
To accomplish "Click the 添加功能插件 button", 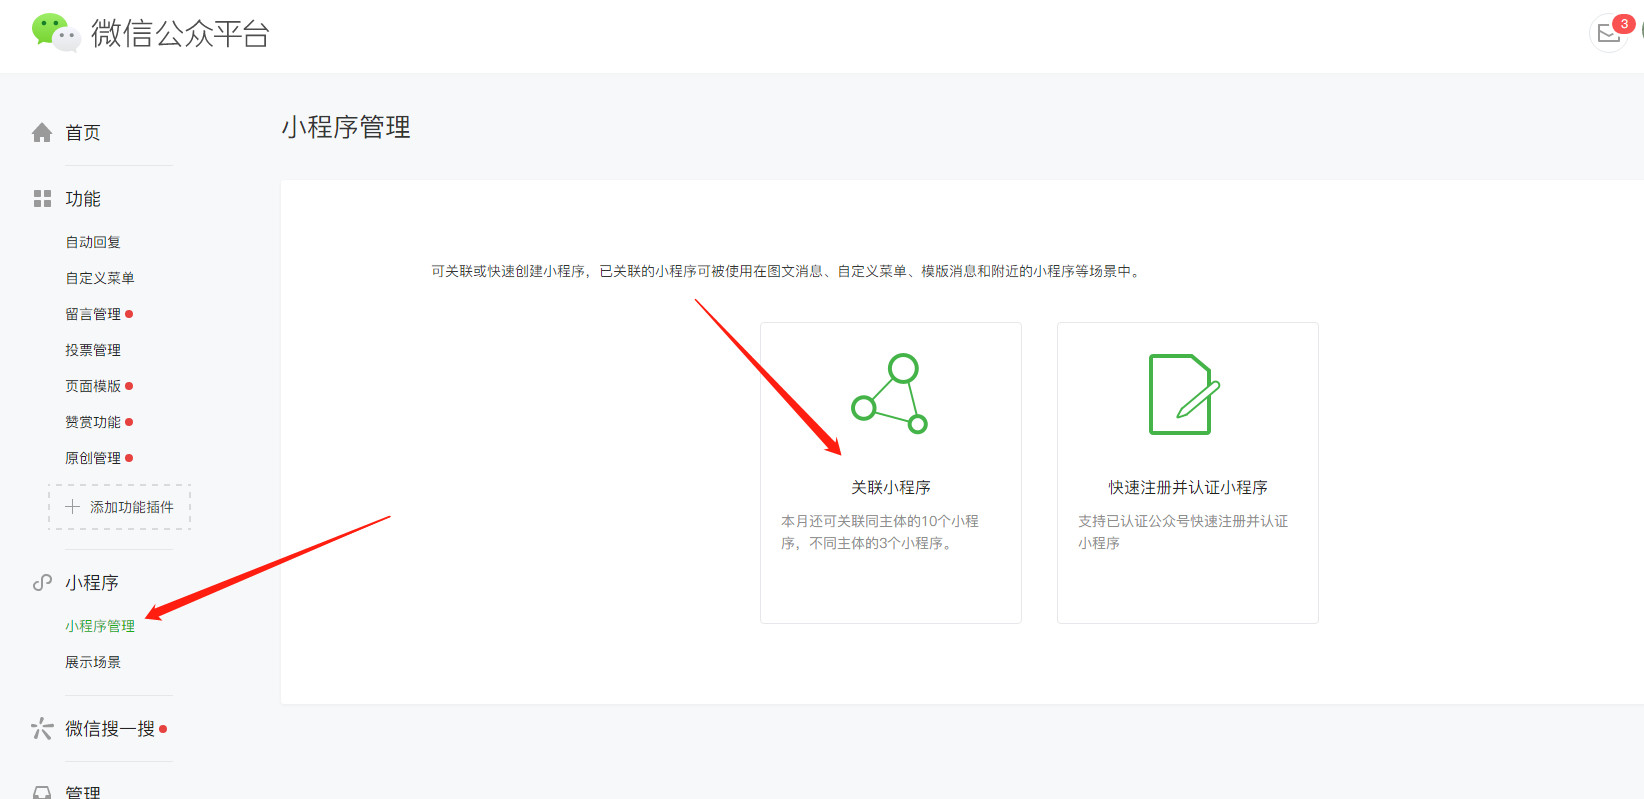I will pyautogui.click(x=119, y=507).
